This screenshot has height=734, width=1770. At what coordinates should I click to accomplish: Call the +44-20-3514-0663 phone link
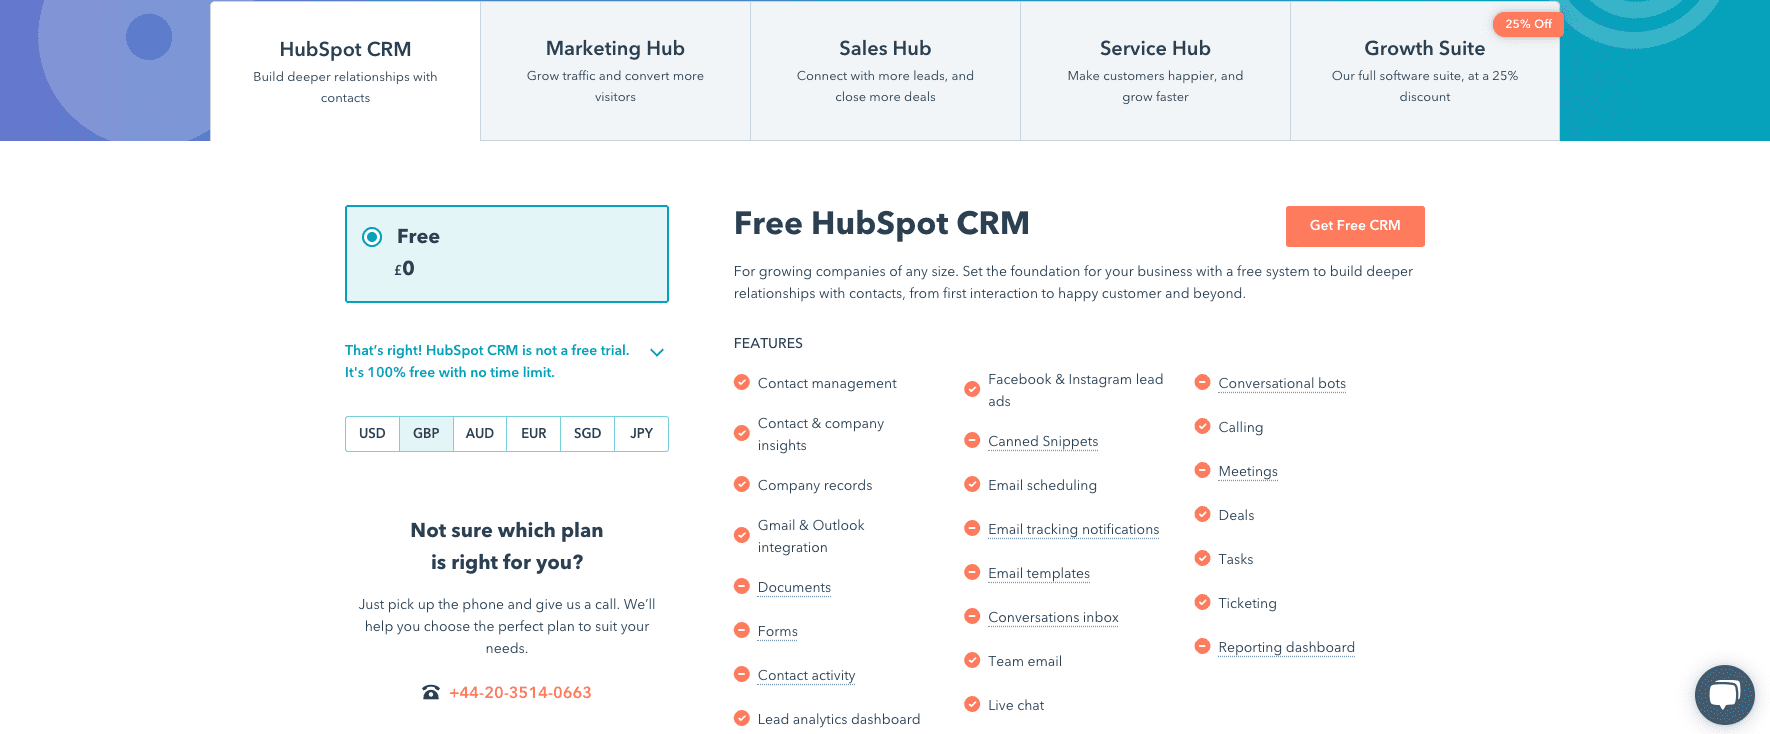coord(520,692)
